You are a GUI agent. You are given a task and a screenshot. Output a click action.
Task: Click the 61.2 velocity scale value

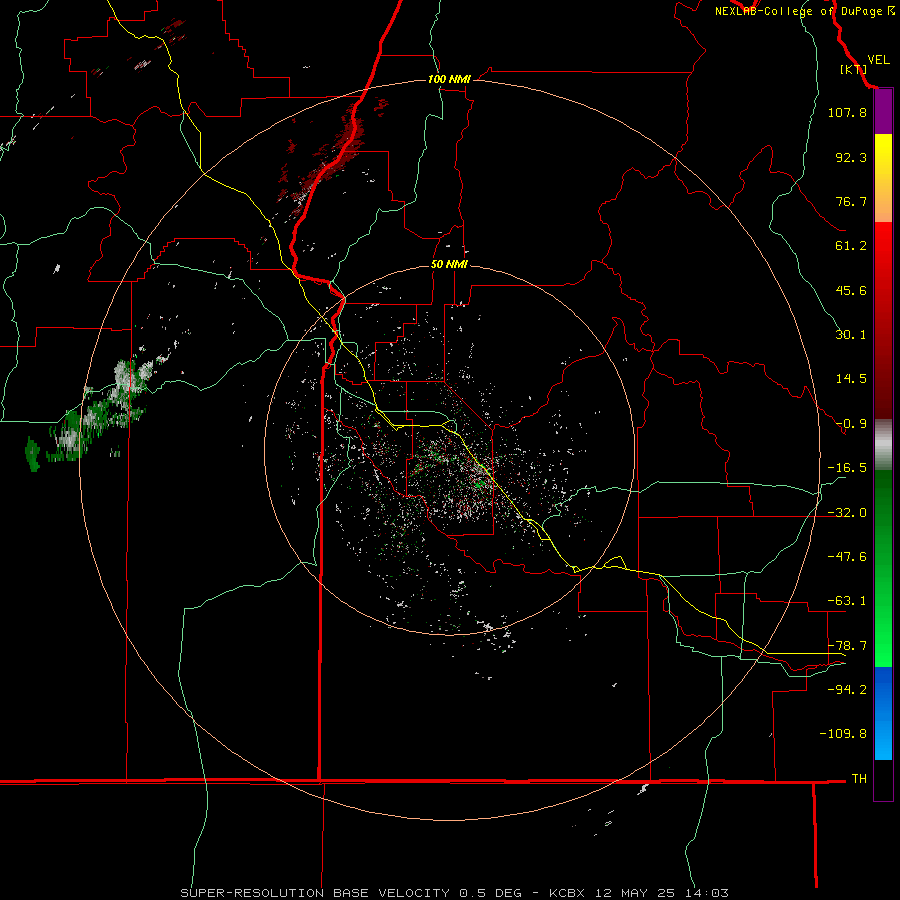[851, 246]
